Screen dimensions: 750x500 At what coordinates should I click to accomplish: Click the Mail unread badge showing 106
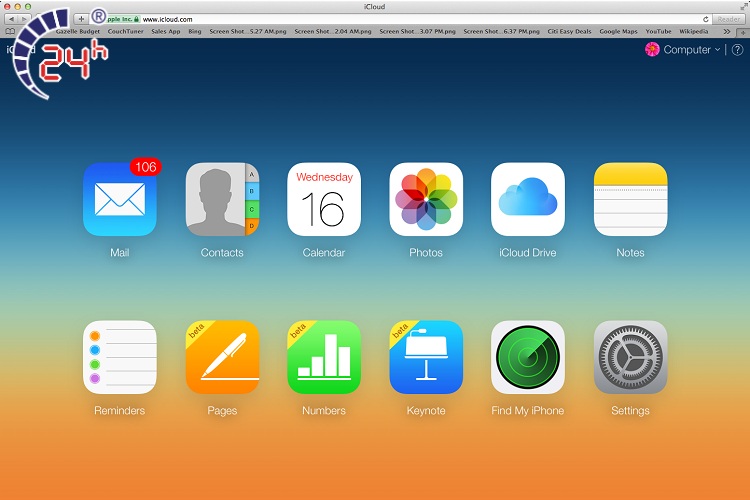click(x=145, y=167)
